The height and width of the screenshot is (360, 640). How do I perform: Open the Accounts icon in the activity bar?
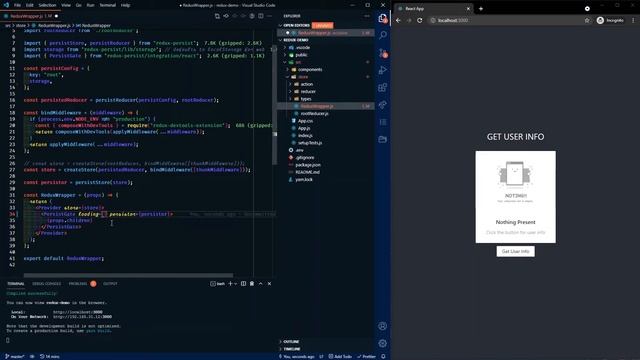coord(382,326)
